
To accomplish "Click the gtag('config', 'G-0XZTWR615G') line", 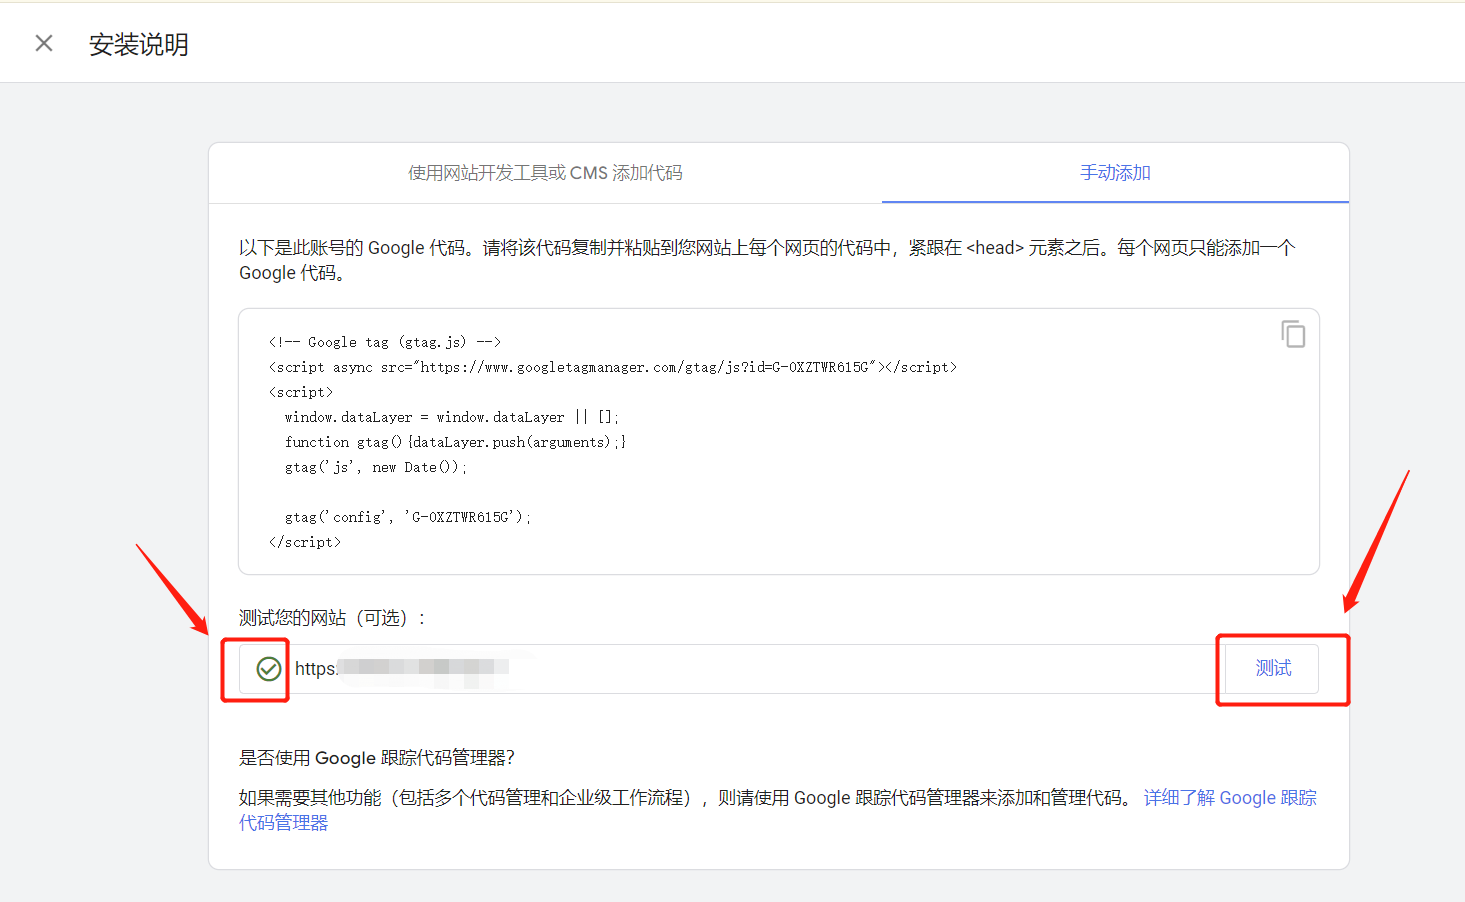I will click(x=408, y=517).
